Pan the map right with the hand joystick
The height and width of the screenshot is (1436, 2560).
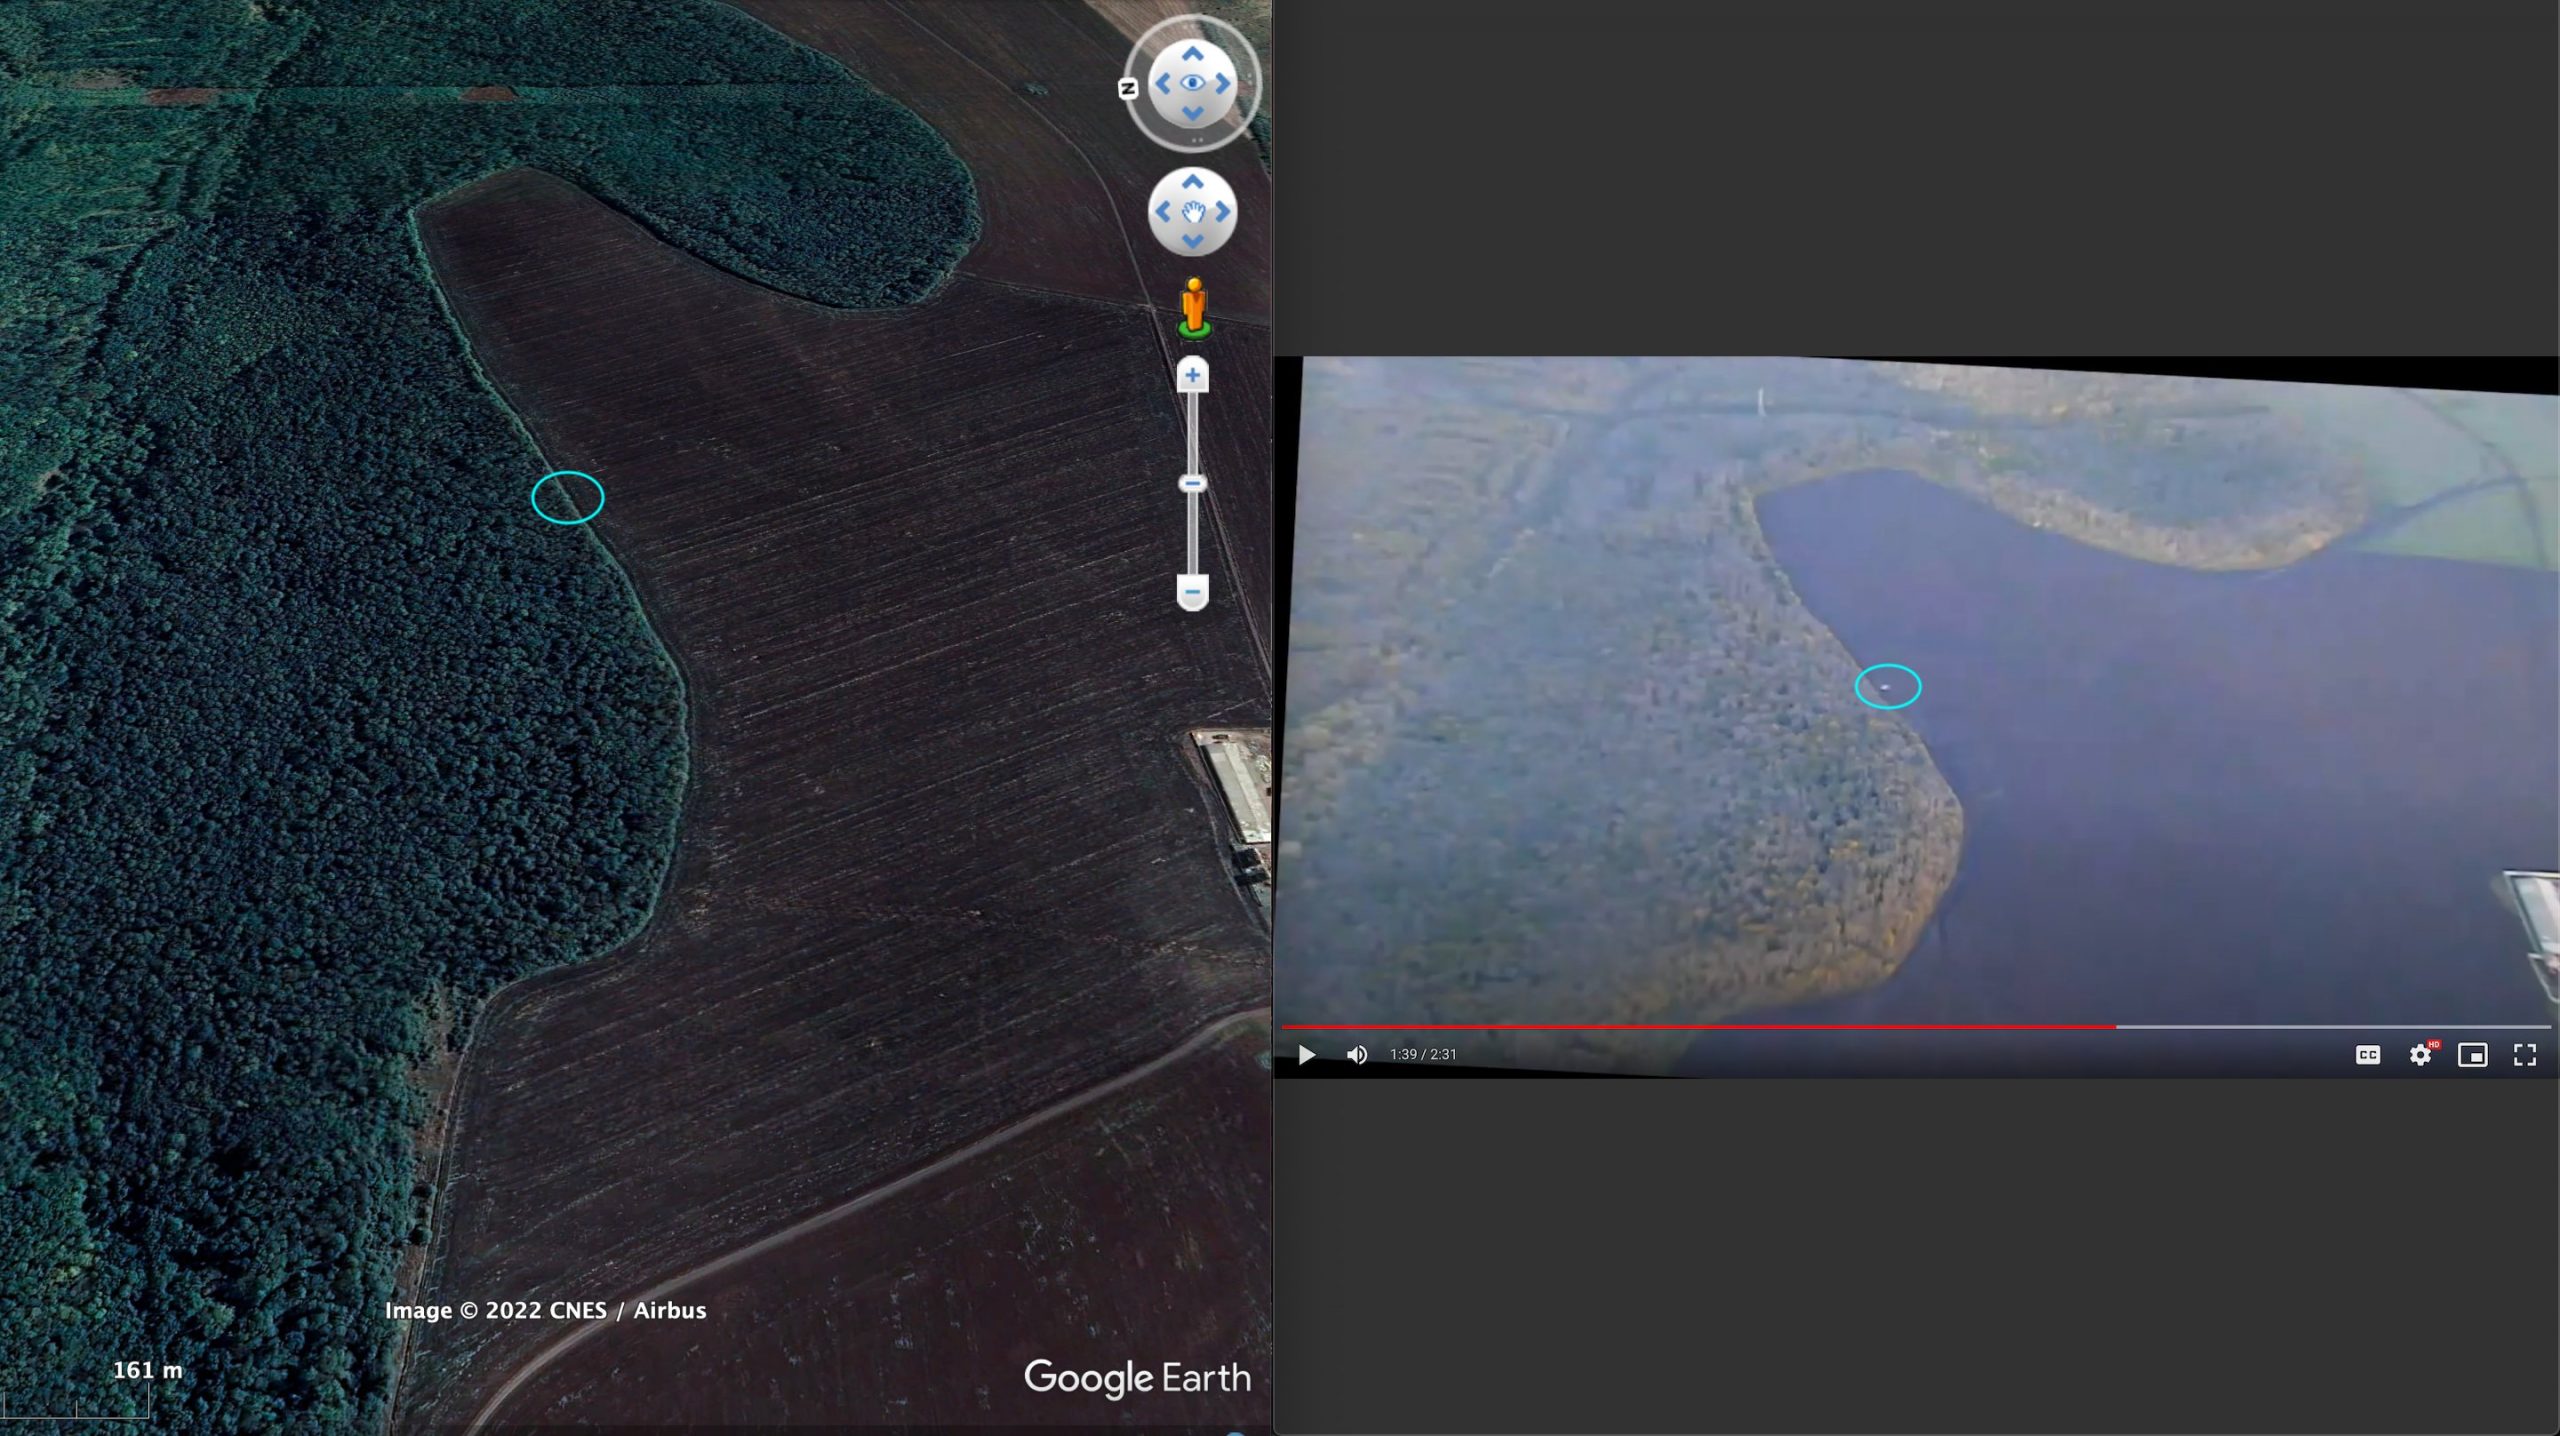(x=1223, y=211)
